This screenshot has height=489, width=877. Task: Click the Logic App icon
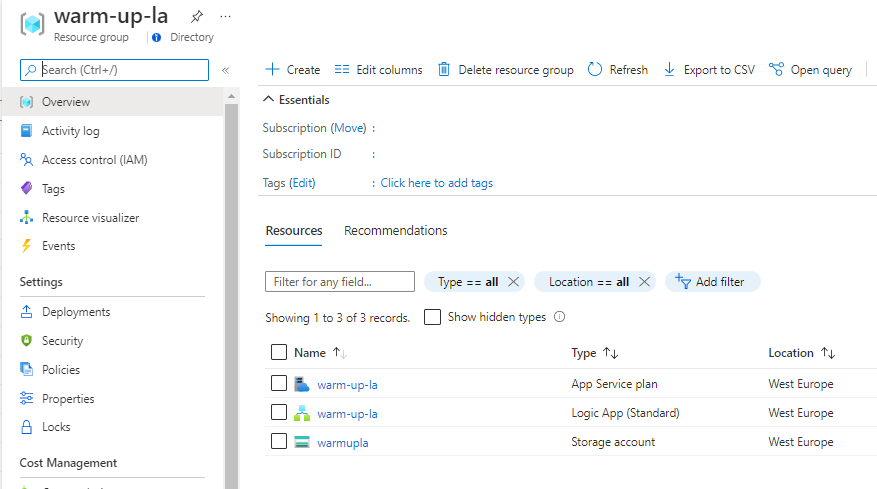coord(302,413)
